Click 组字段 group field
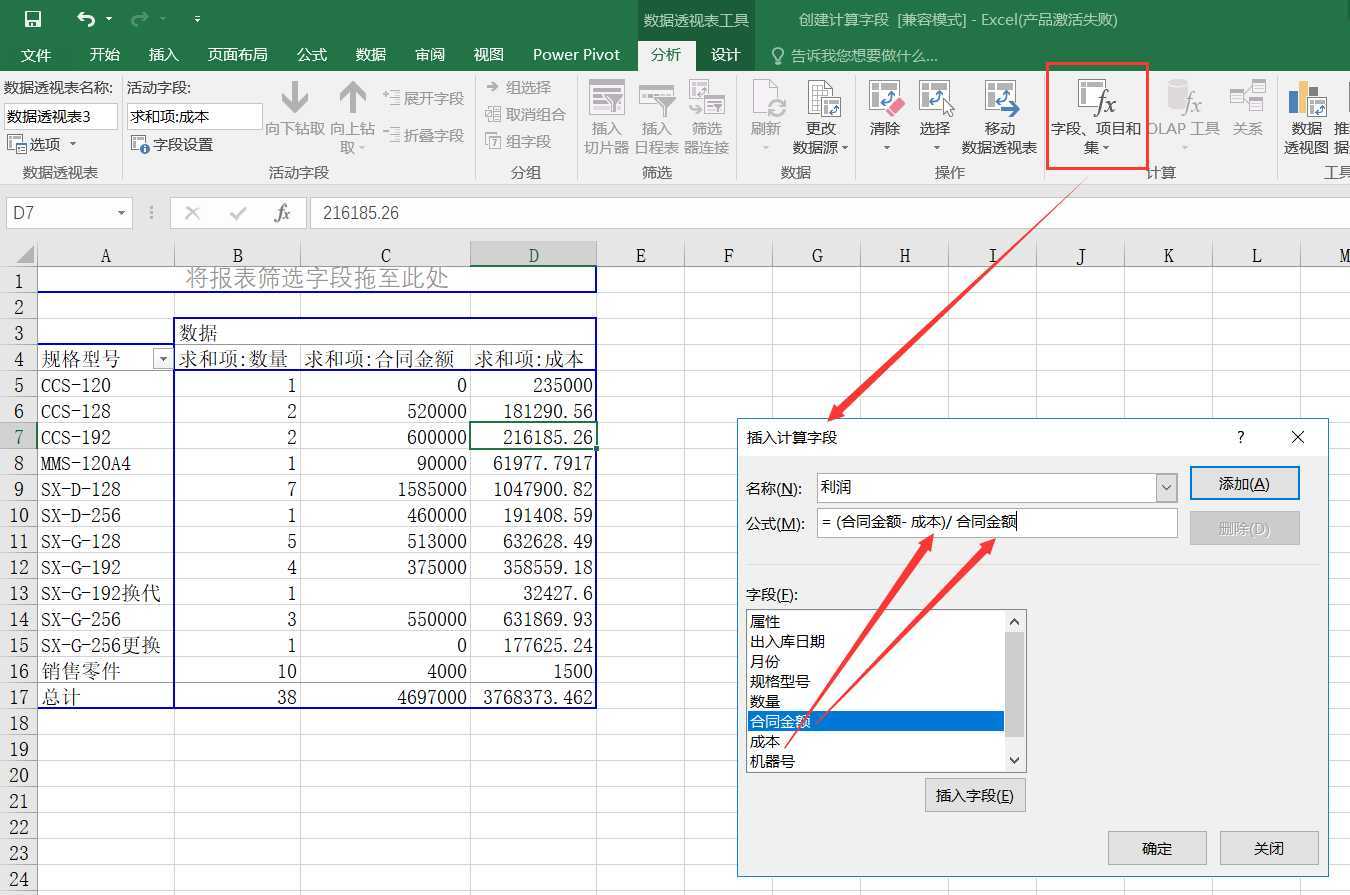This screenshot has height=895, width=1350. pyautogui.click(x=518, y=141)
